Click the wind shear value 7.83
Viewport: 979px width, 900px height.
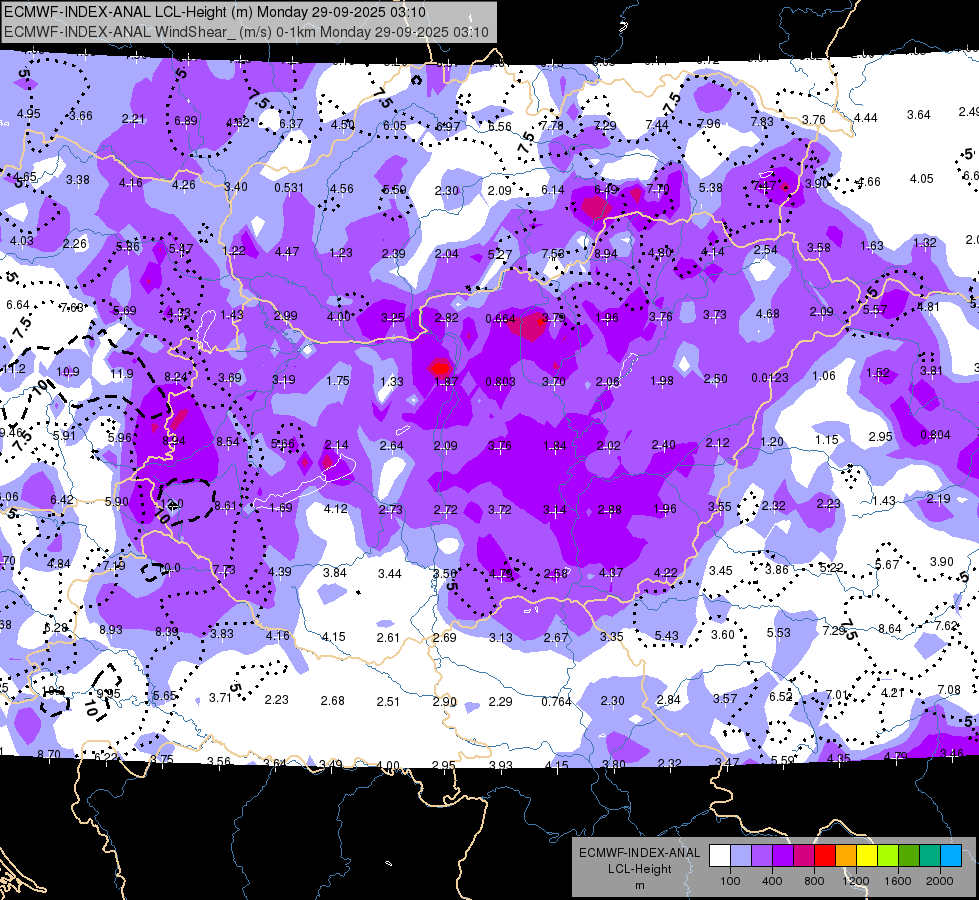pyautogui.click(x=762, y=122)
